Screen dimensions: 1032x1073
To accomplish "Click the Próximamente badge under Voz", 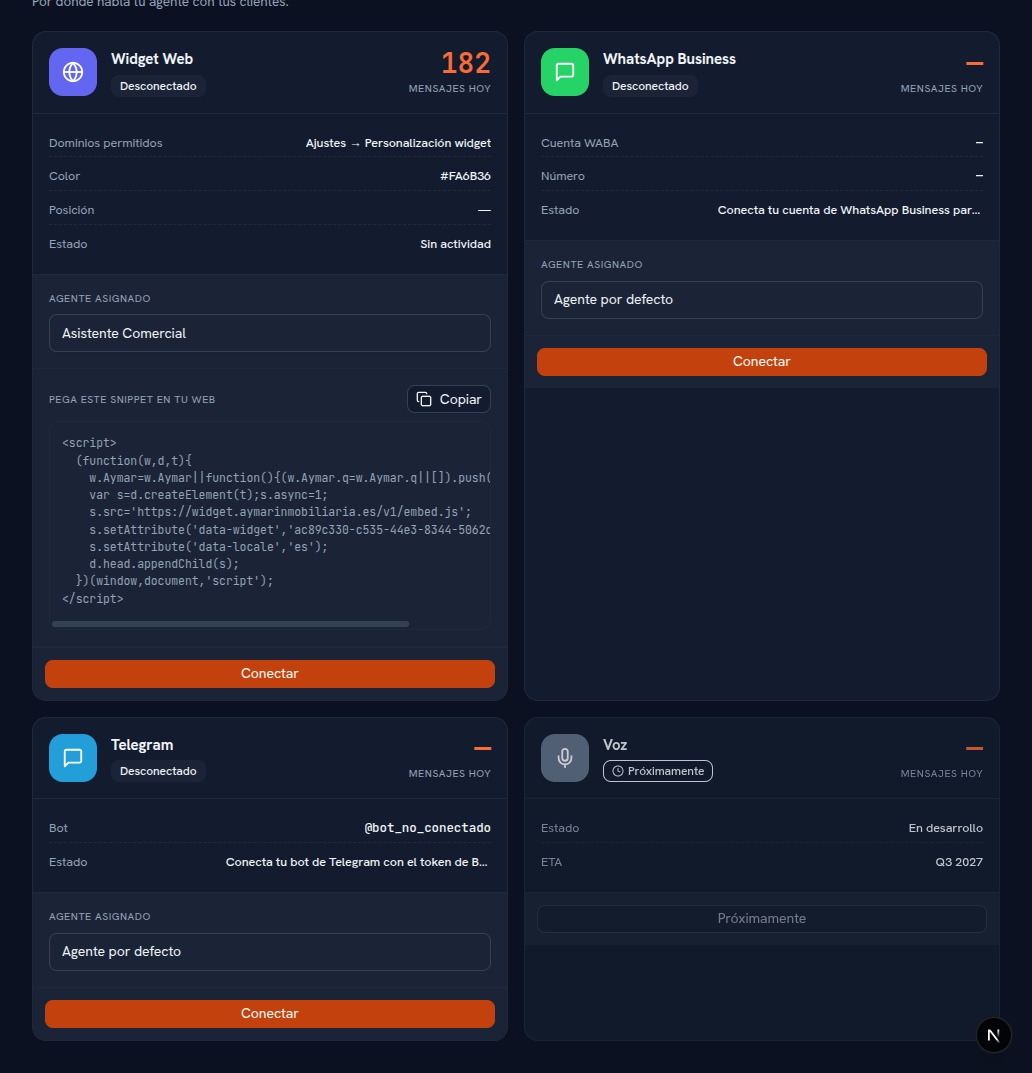I will (658, 771).
